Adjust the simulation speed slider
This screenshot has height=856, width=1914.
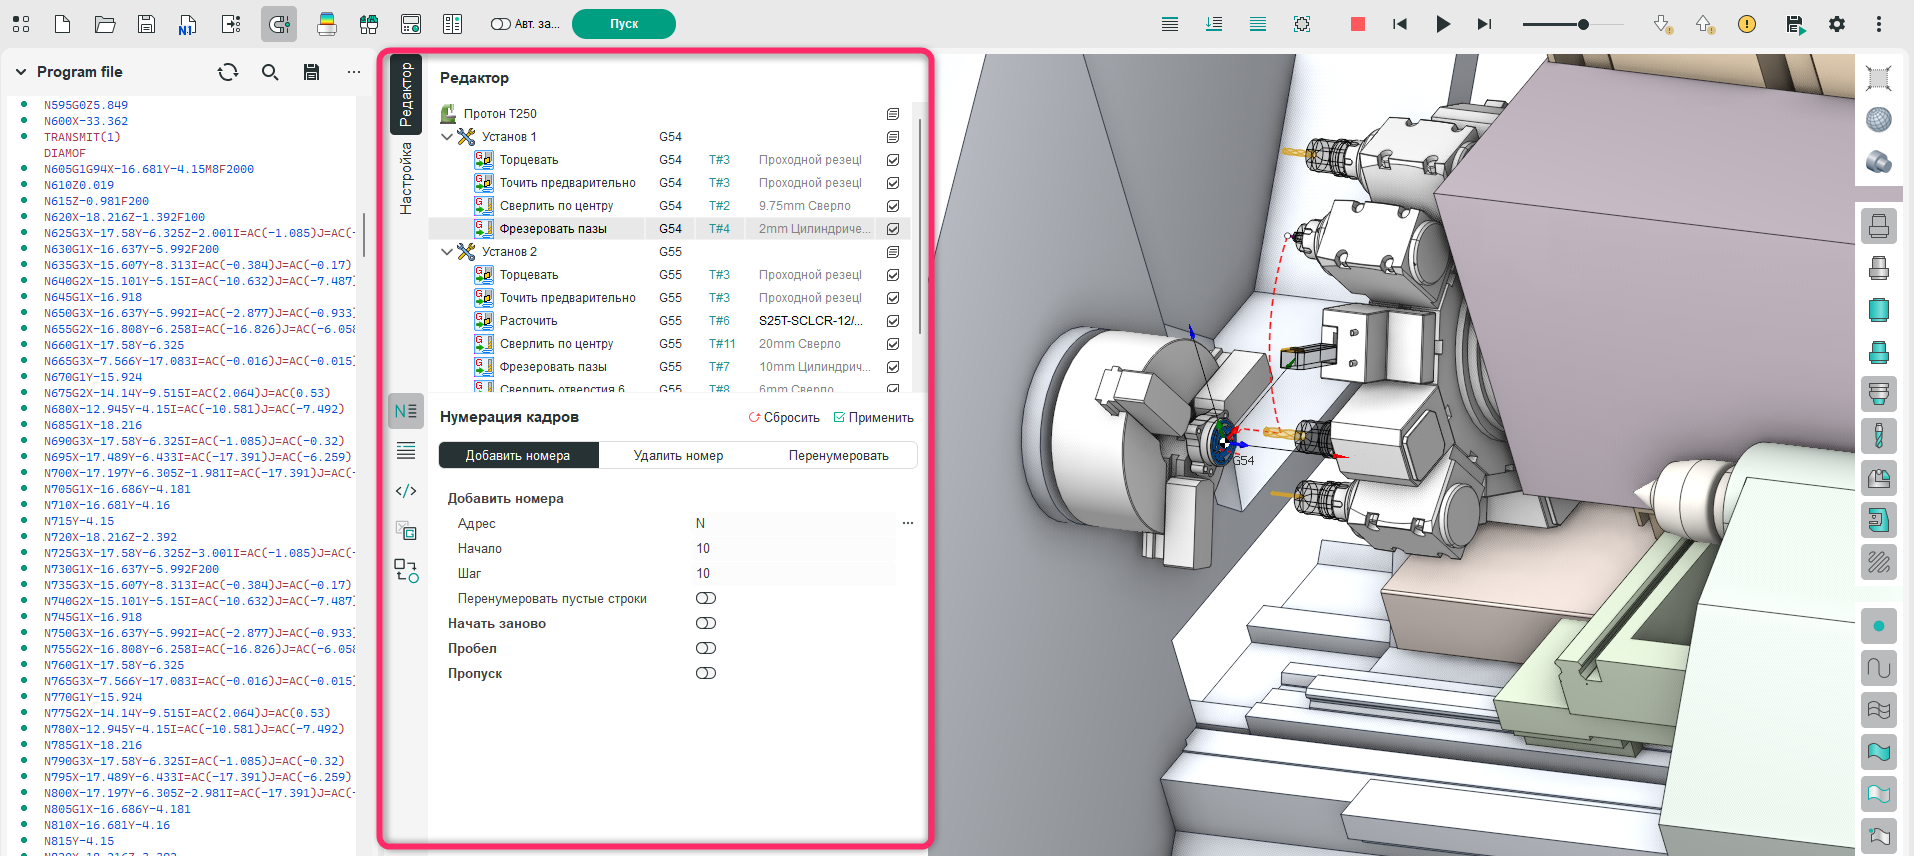(1583, 24)
